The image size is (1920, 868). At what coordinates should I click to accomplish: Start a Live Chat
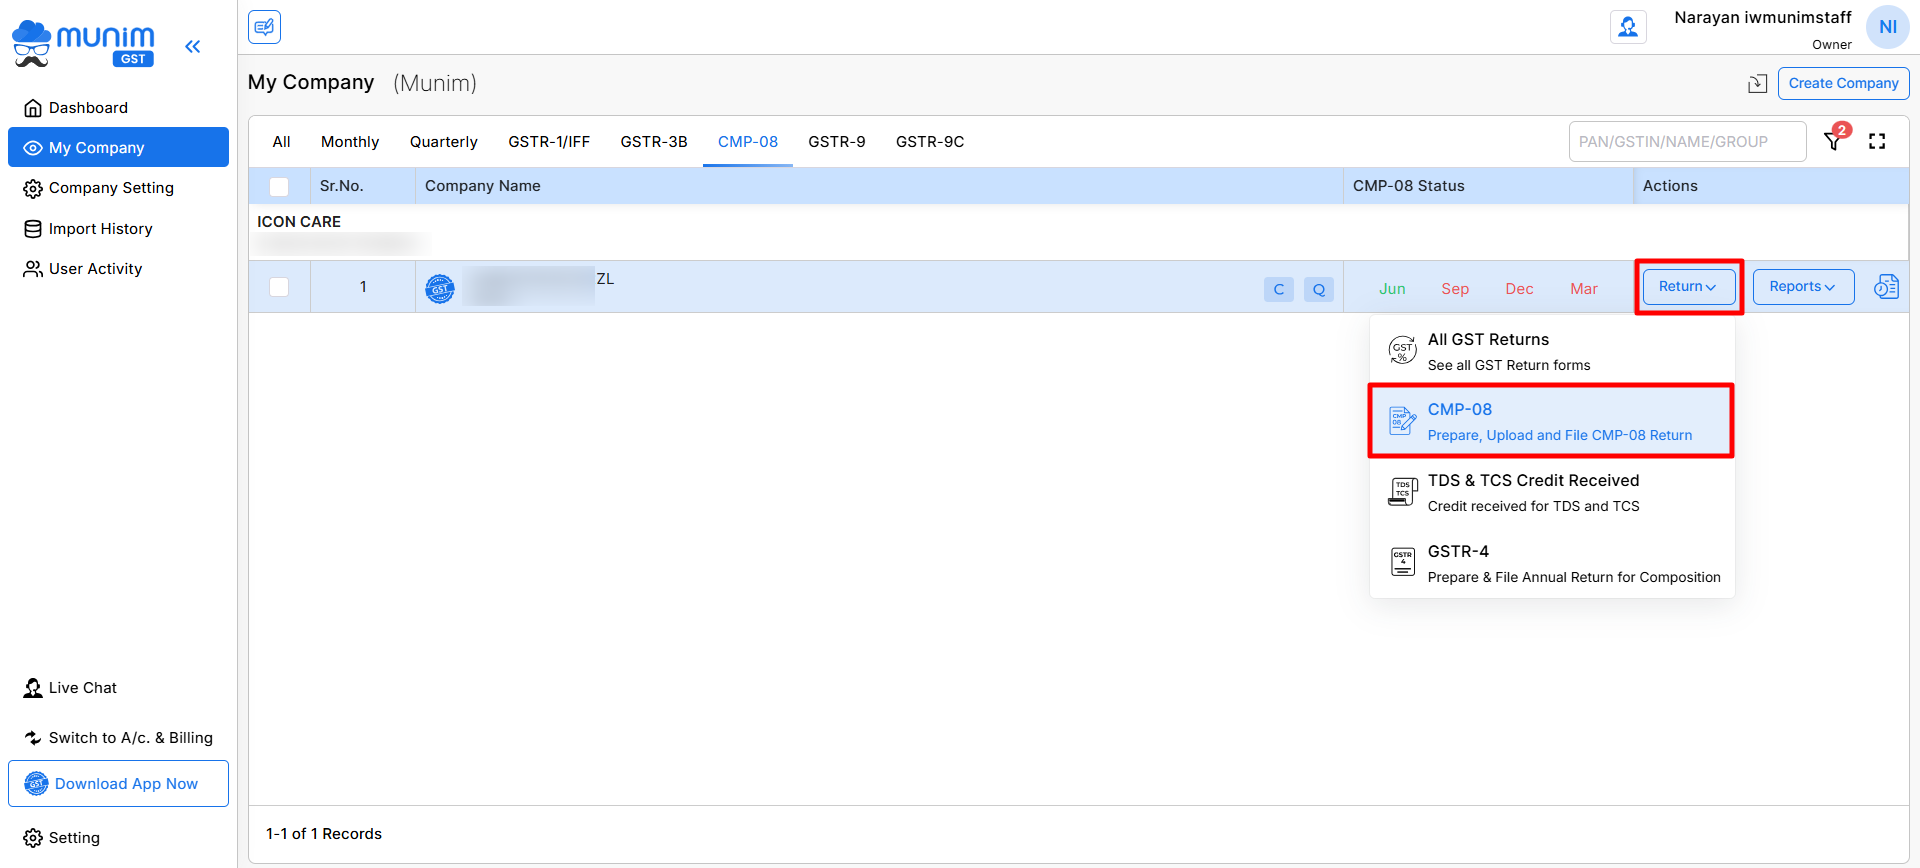point(70,688)
